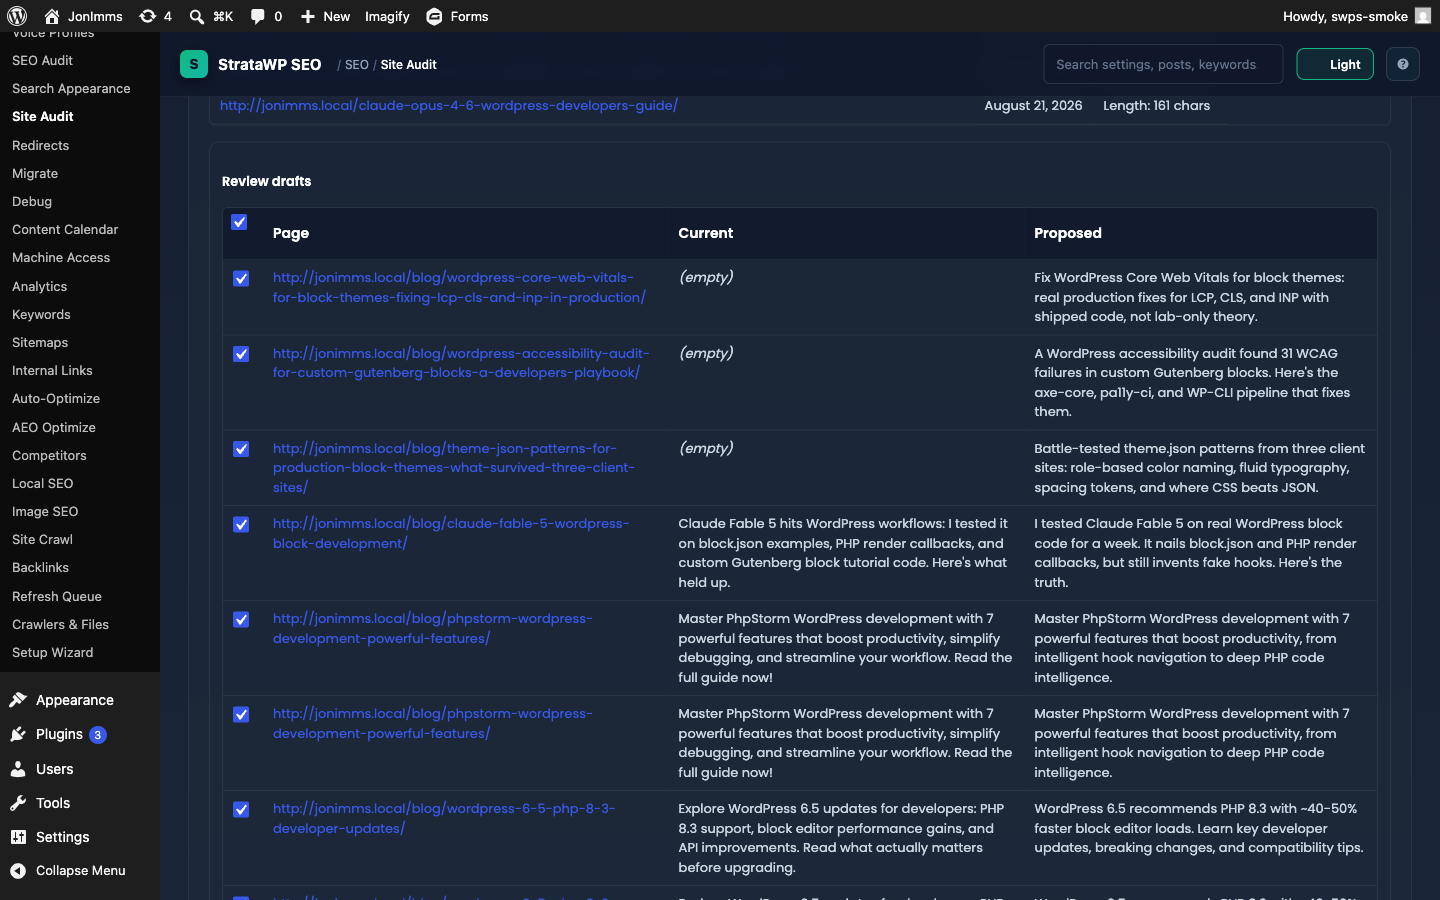Open the Redirects page
The image size is (1440, 900).
click(41, 145)
